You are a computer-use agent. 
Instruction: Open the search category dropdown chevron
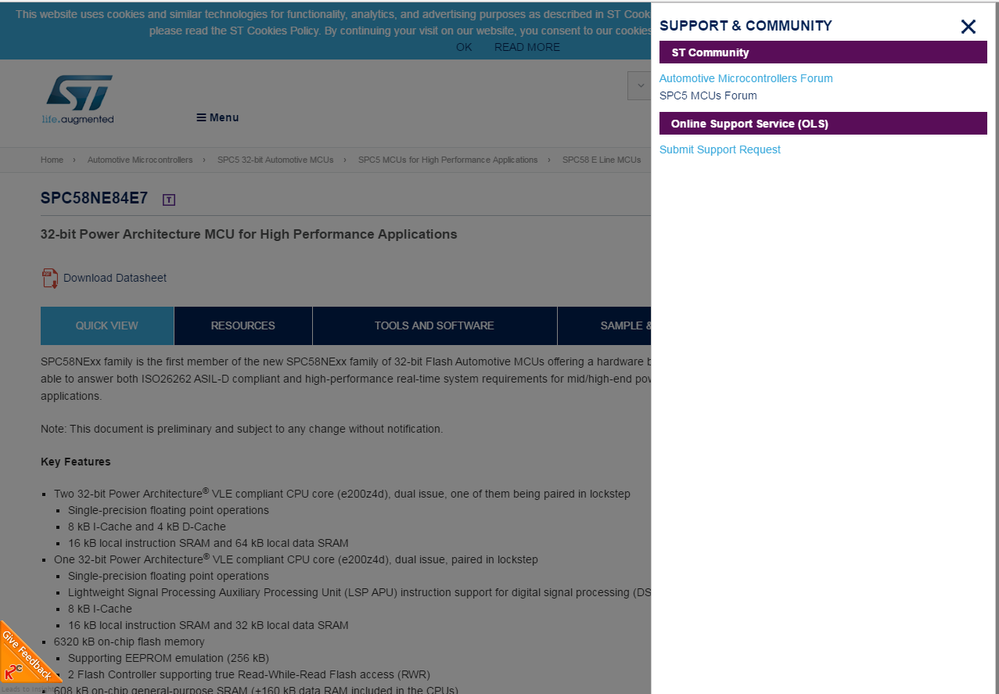640,85
